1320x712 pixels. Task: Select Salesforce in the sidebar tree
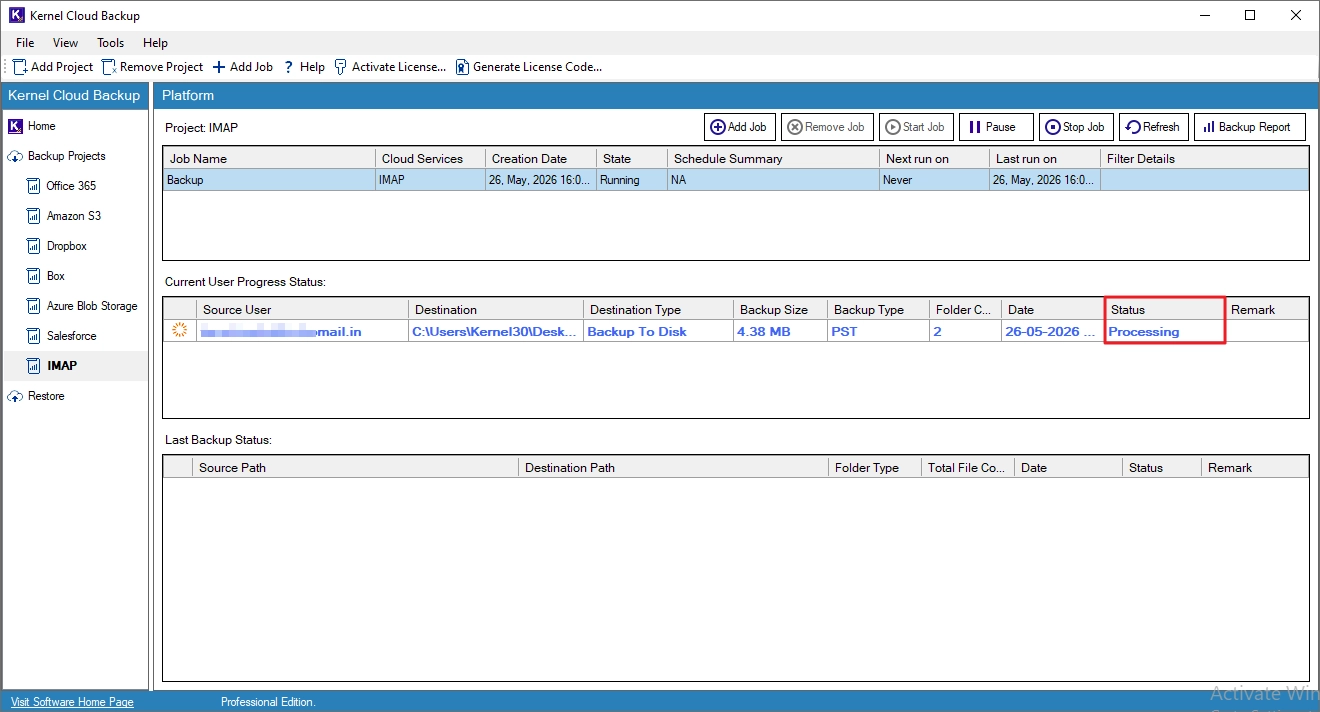(x=72, y=336)
